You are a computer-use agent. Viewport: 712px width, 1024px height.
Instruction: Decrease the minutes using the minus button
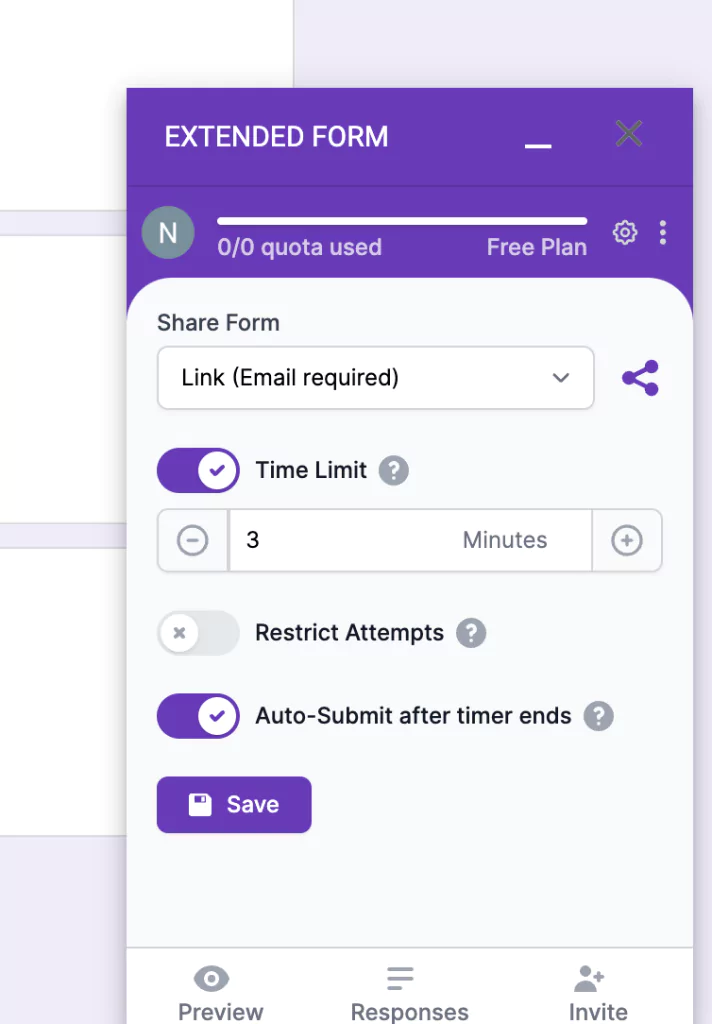(192, 540)
